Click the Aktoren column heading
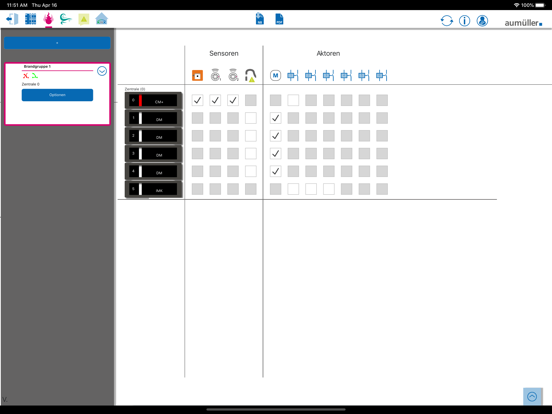The height and width of the screenshot is (414, 552). point(328,54)
